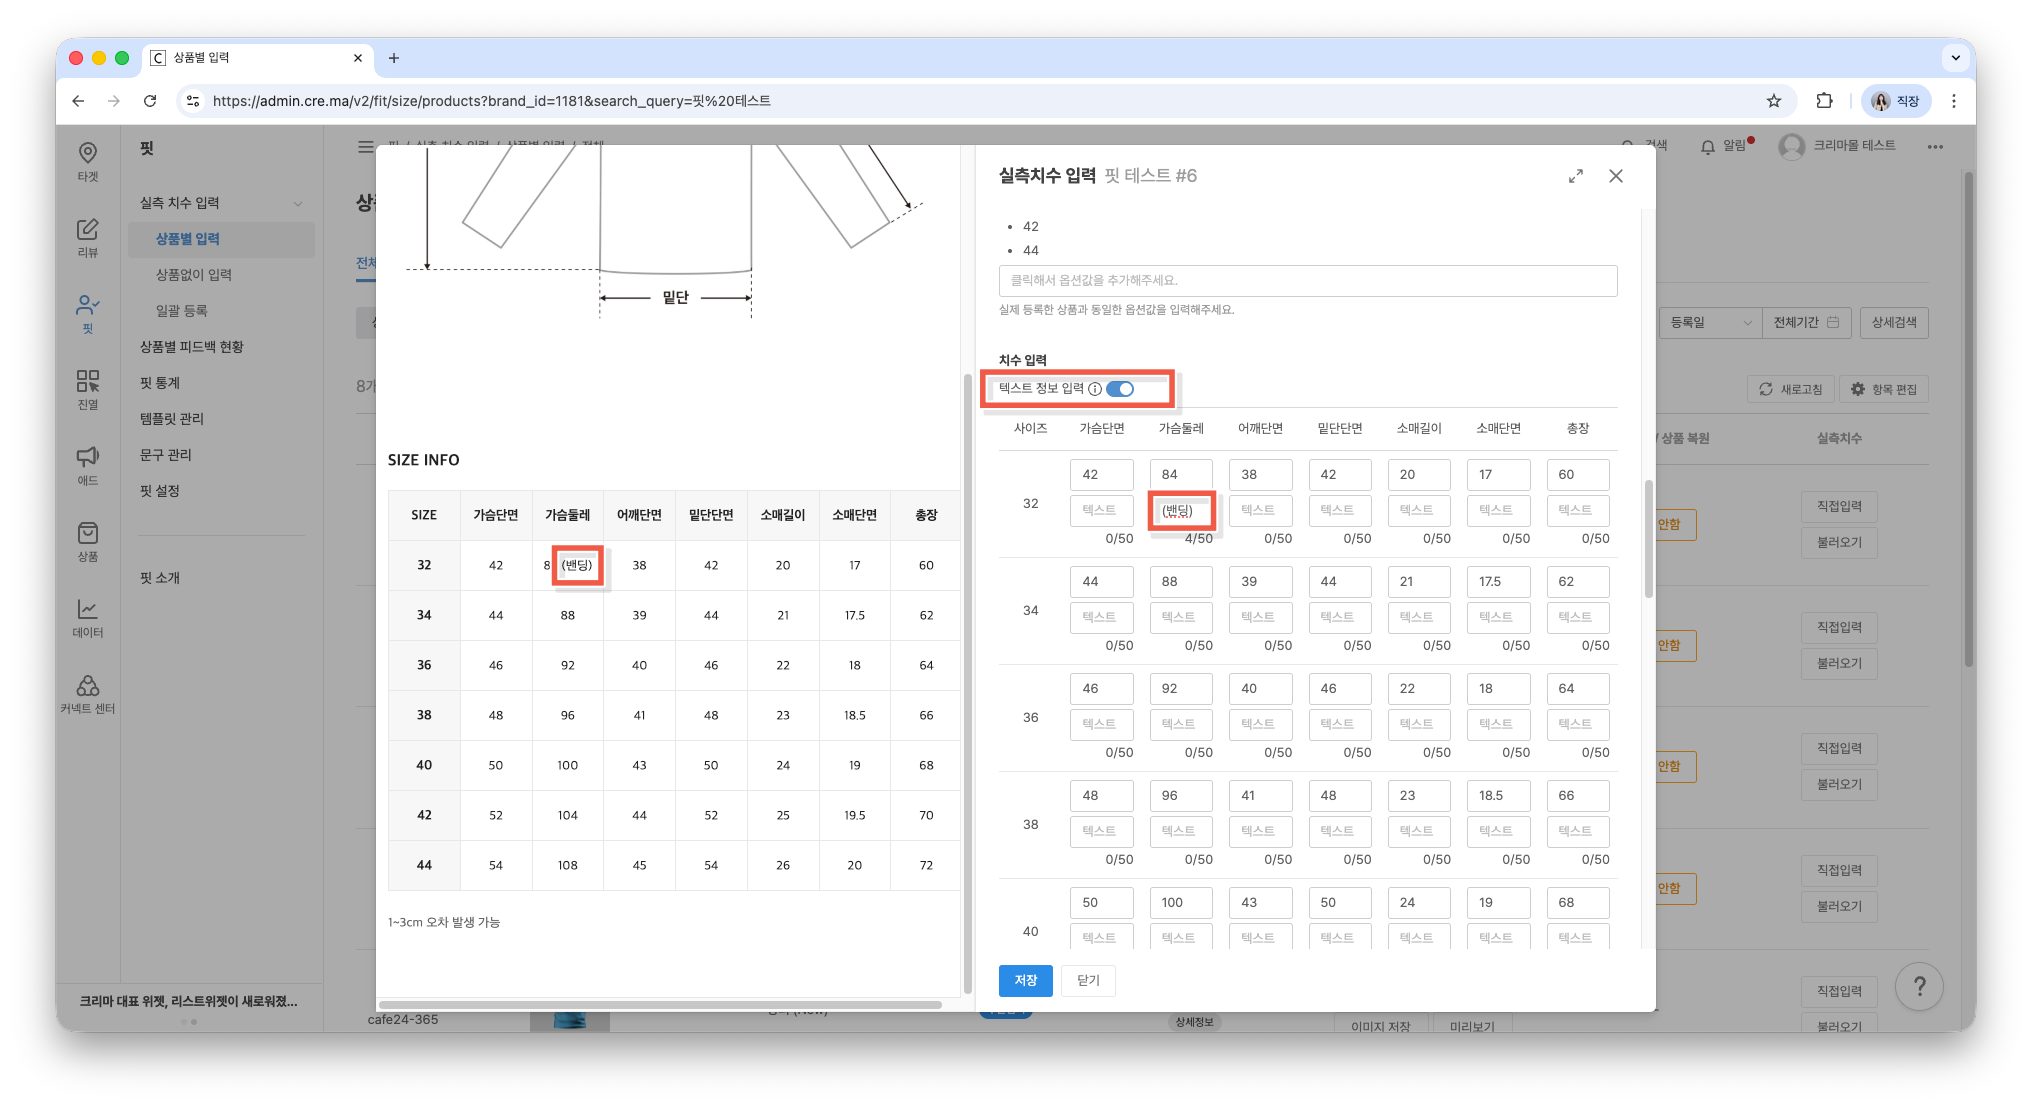The width and height of the screenshot is (2032, 1106).
Task: Open the 전체기간 date picker
Action: [x=1806, y=322]
